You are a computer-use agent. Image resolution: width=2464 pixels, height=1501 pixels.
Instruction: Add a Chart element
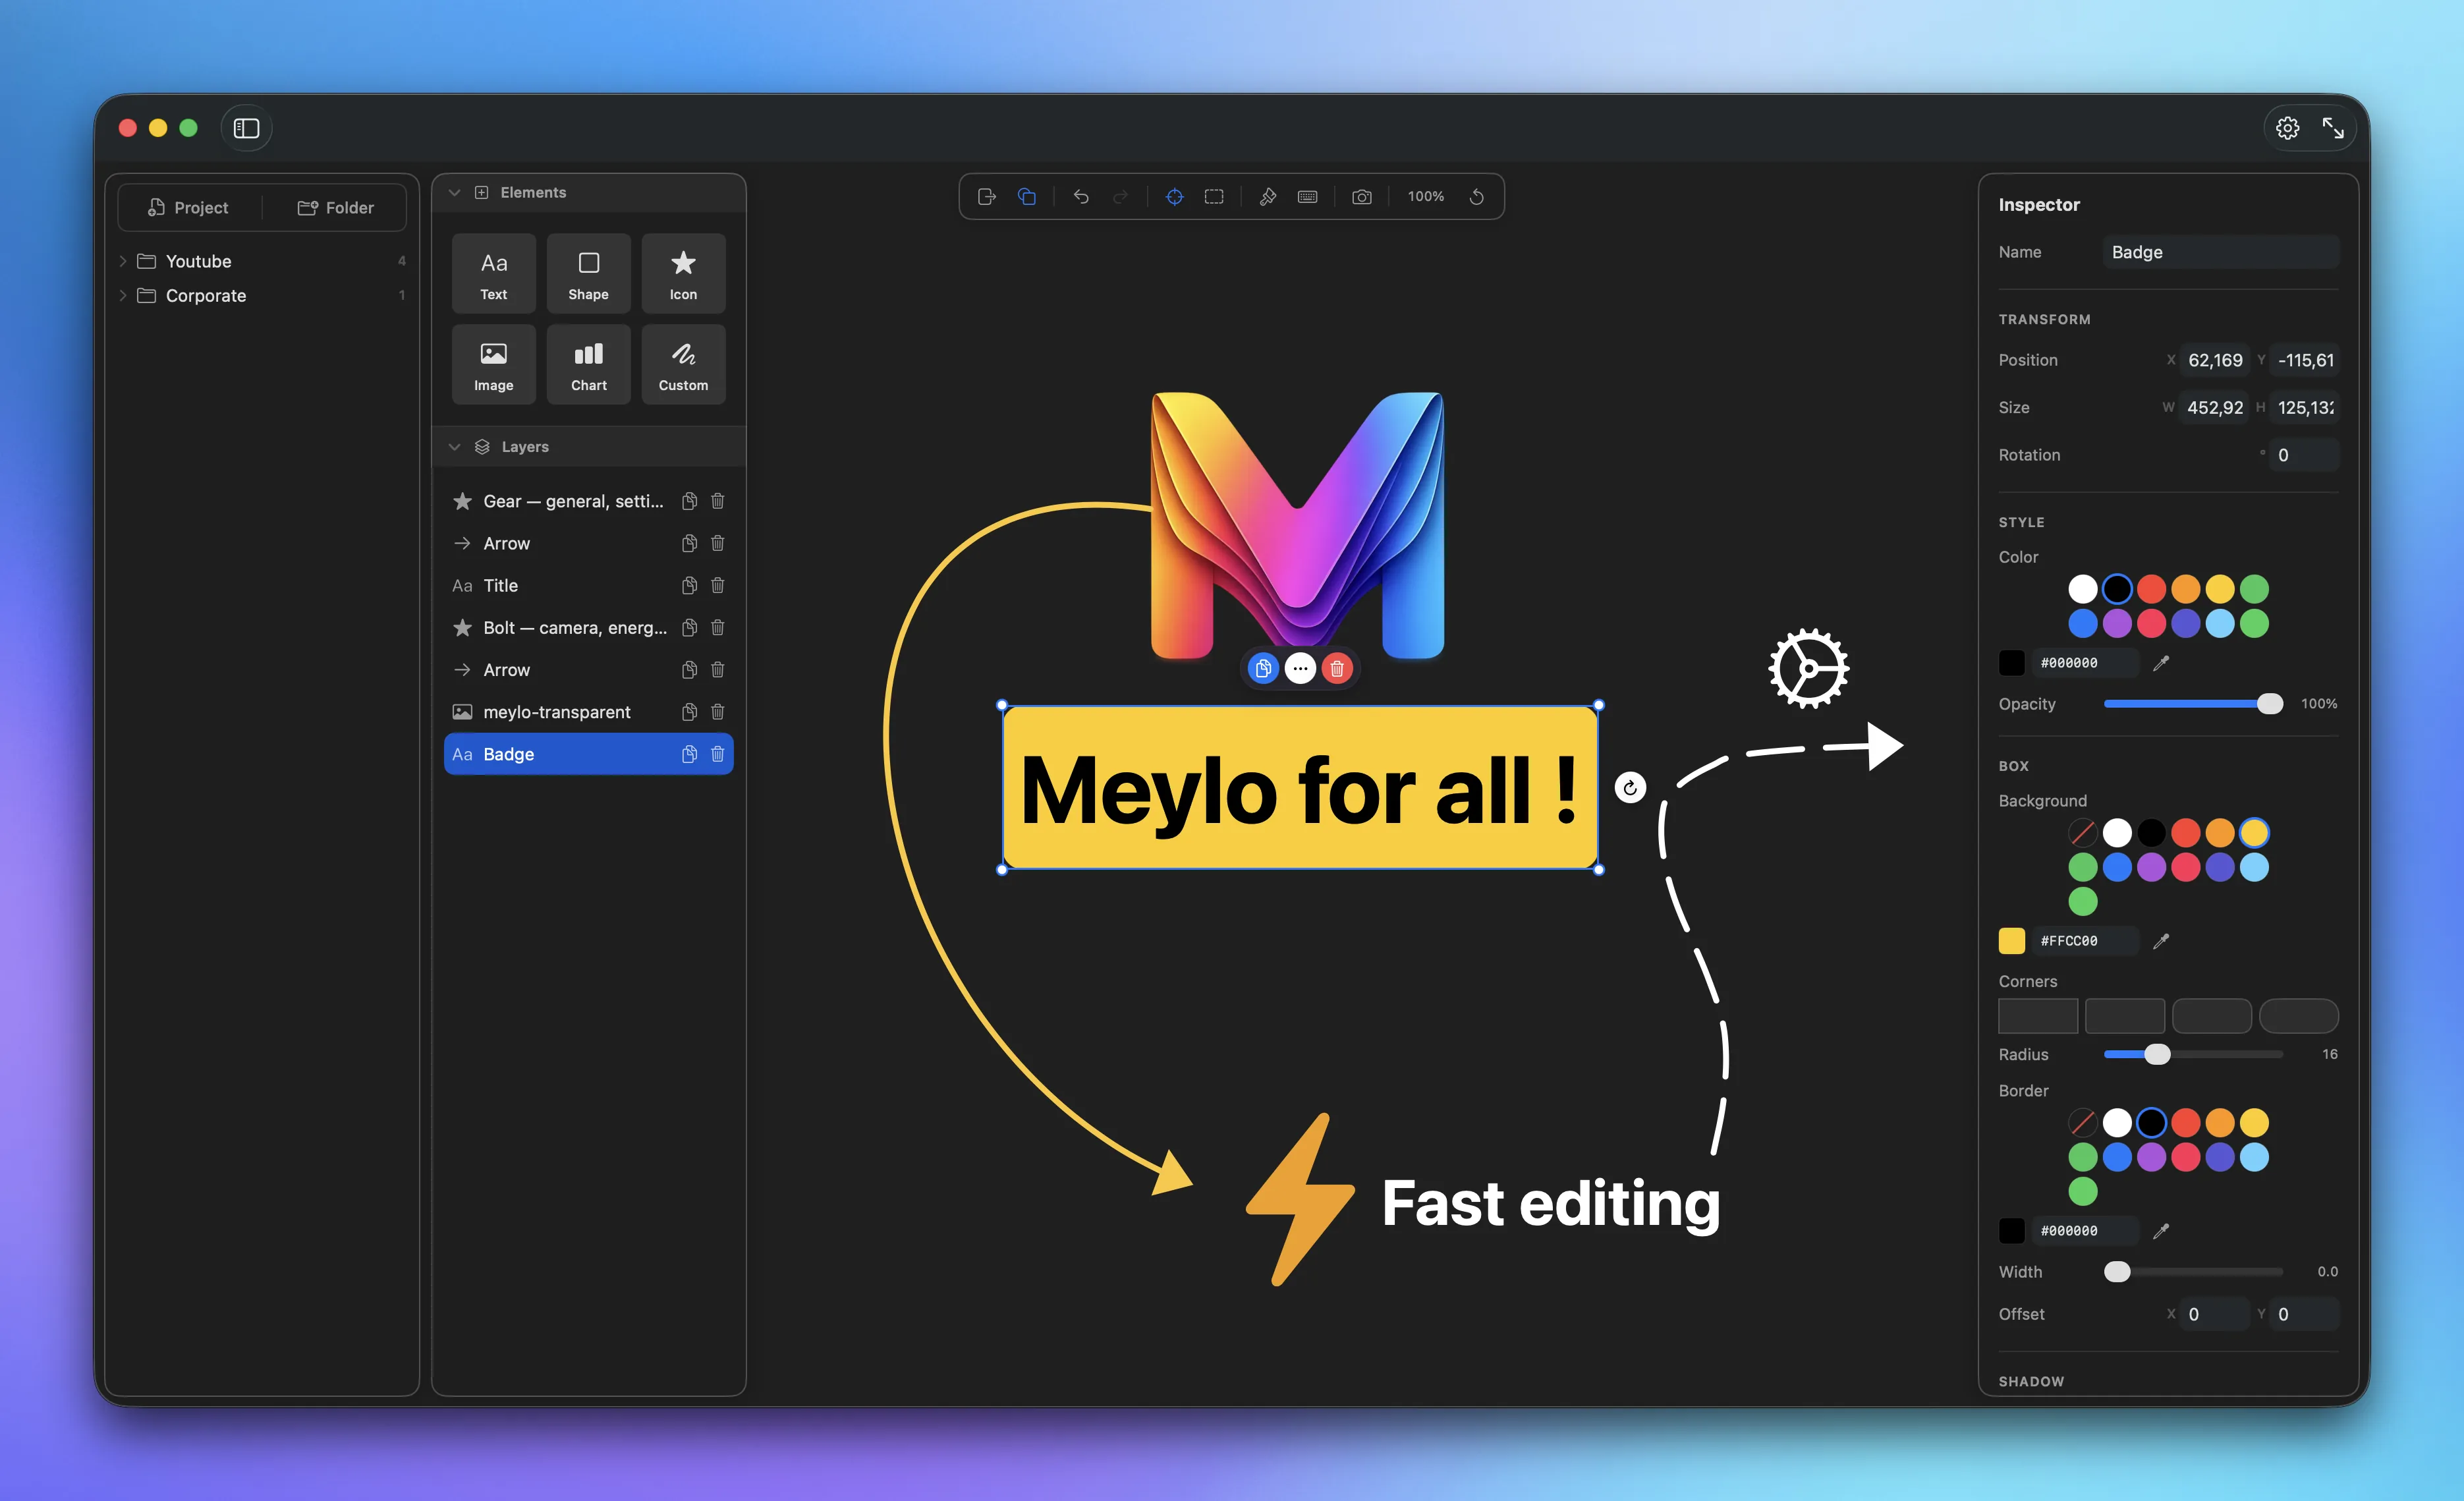click(588, 364)
